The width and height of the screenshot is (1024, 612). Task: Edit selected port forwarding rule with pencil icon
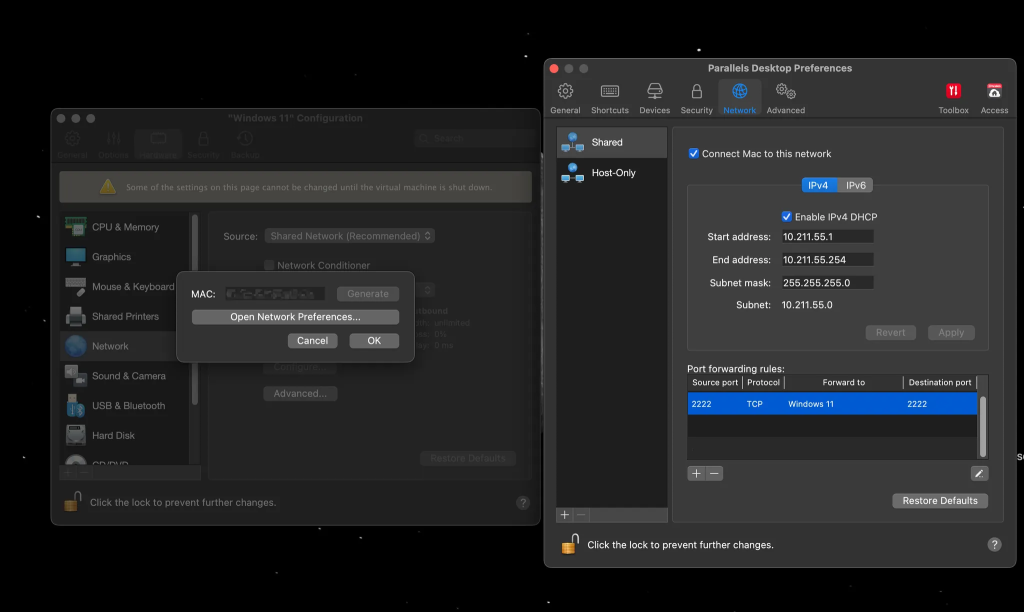click(x=979, y=474)
